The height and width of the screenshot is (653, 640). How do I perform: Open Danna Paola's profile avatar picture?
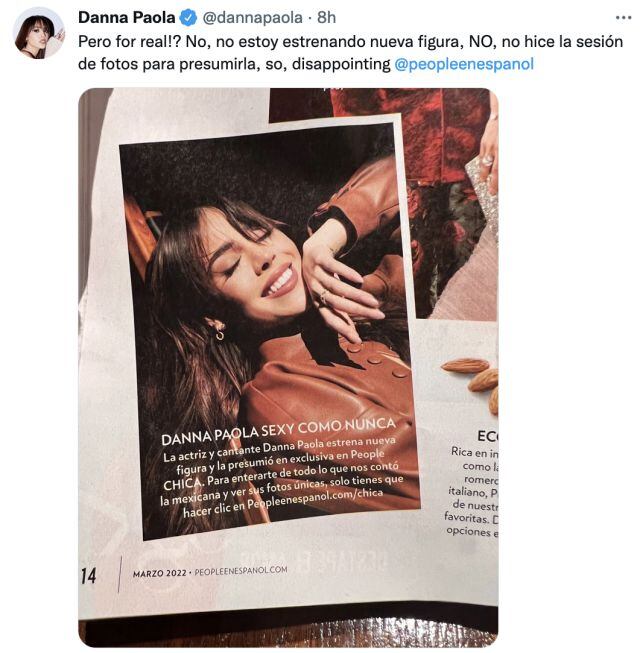[39, 32]
